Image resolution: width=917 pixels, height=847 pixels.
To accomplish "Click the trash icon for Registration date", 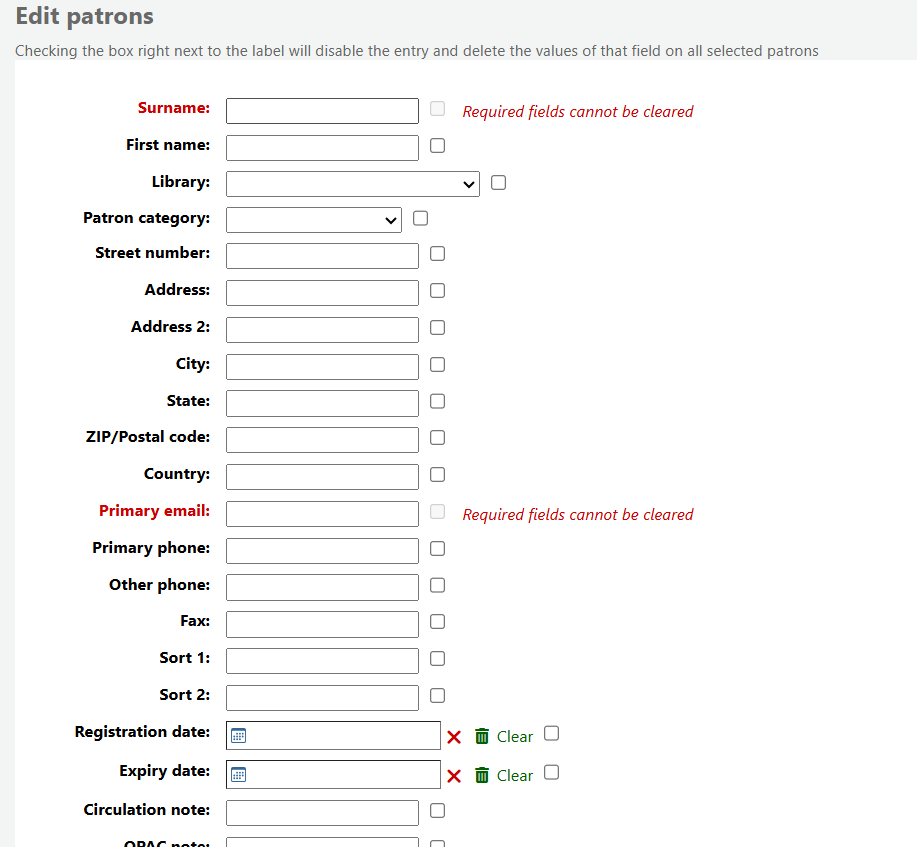I will point(482,736).
